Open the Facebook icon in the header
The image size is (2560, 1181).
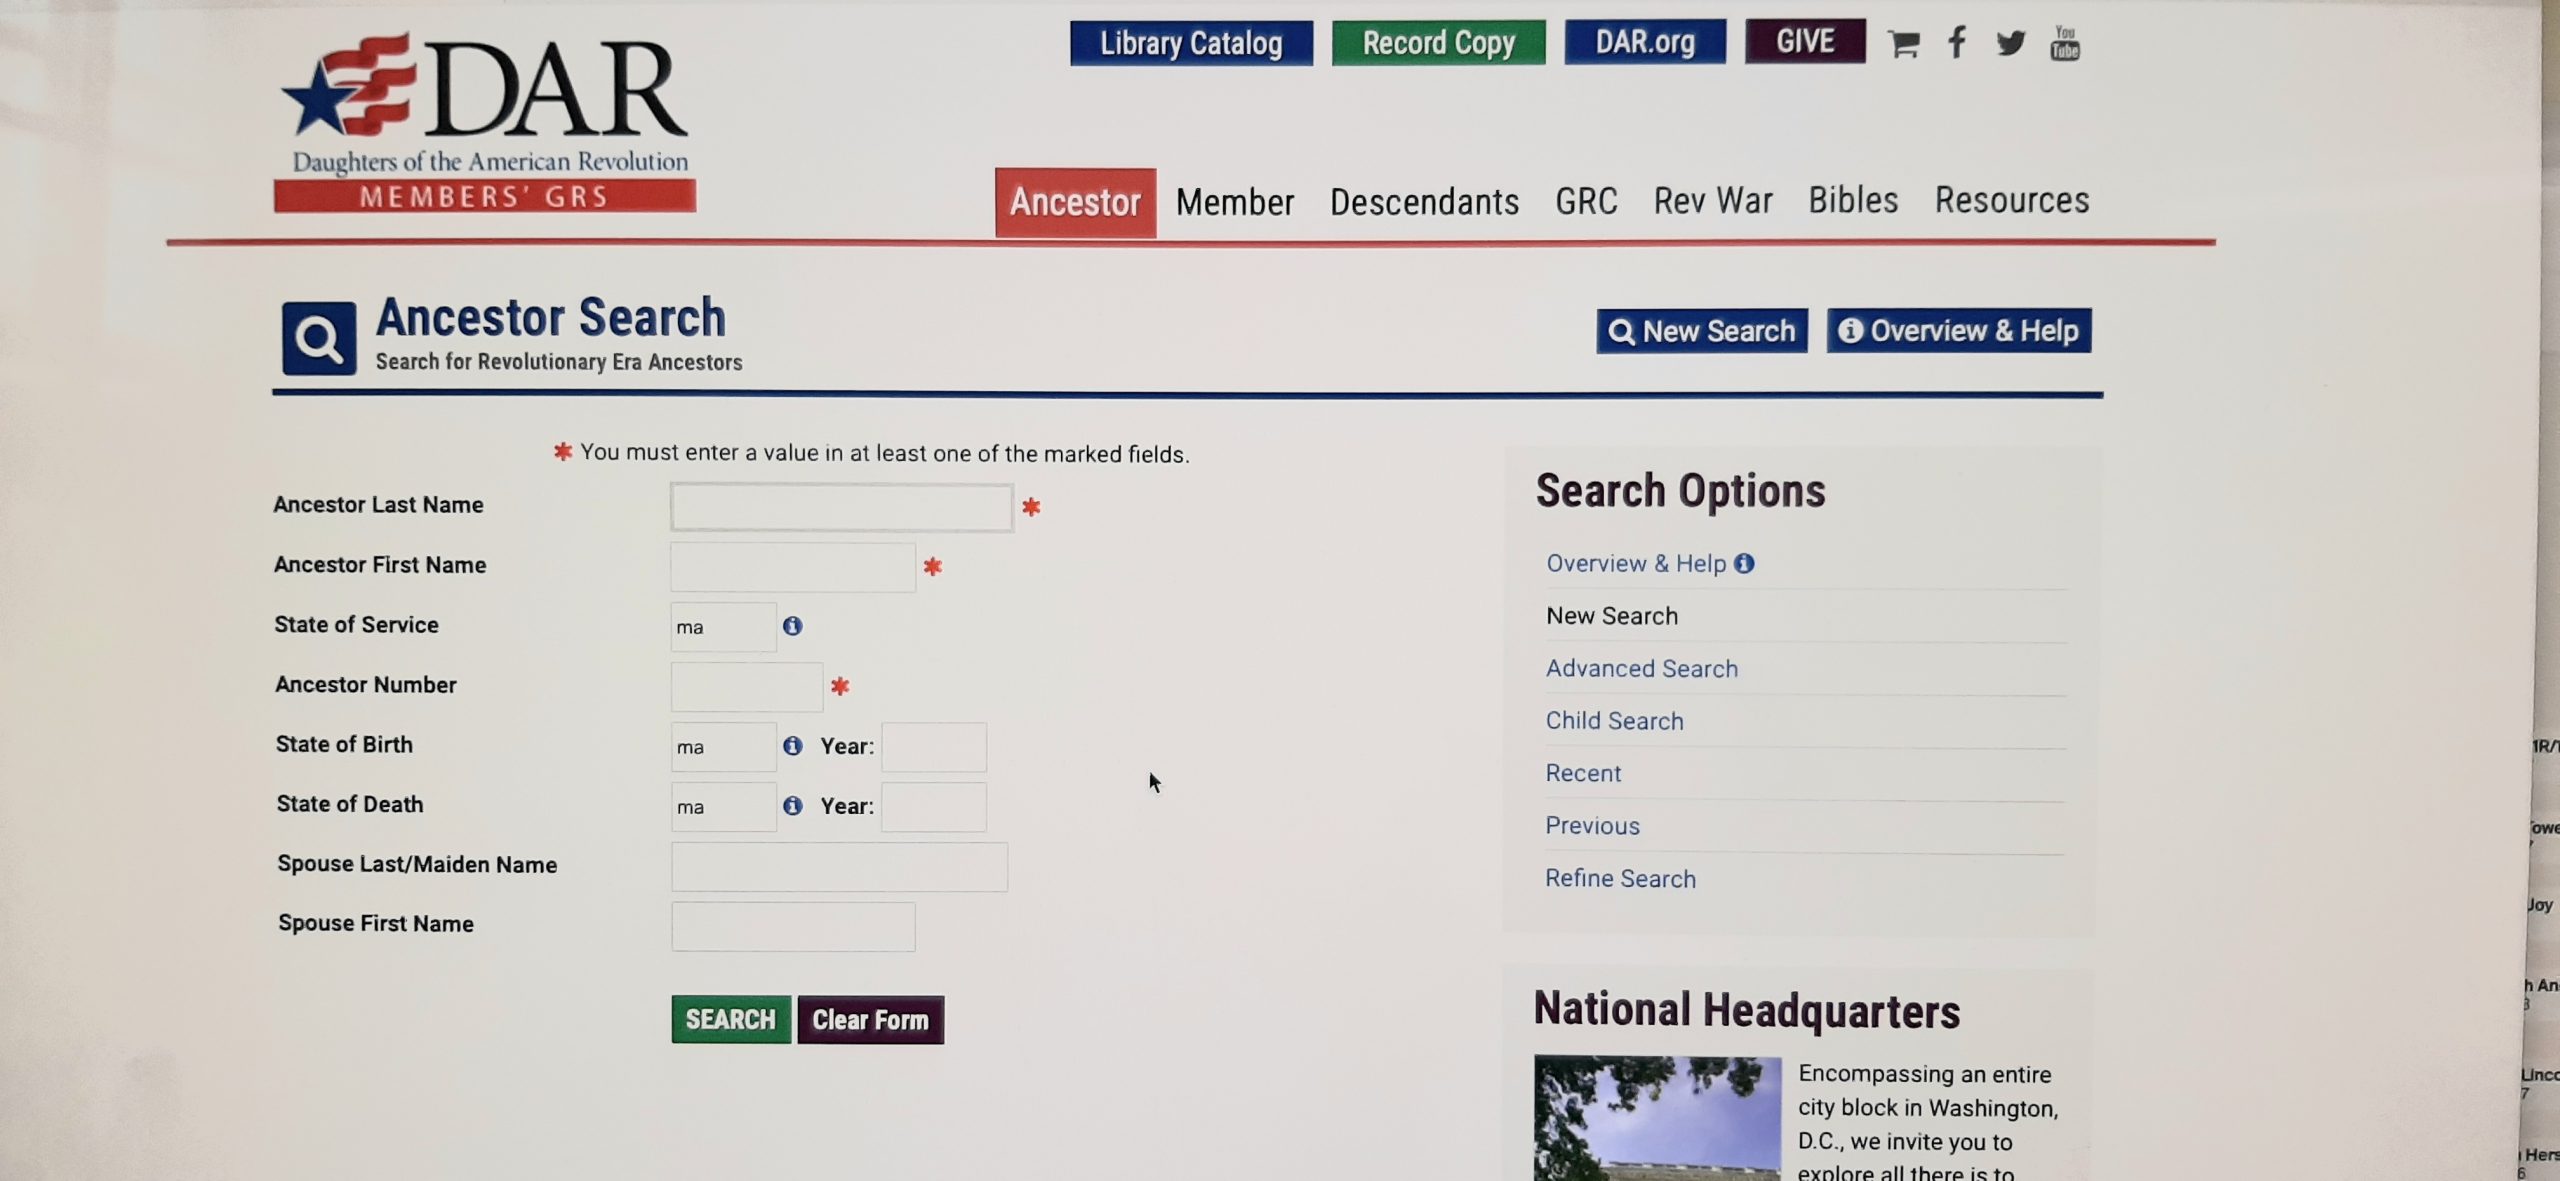point(1957,43)
